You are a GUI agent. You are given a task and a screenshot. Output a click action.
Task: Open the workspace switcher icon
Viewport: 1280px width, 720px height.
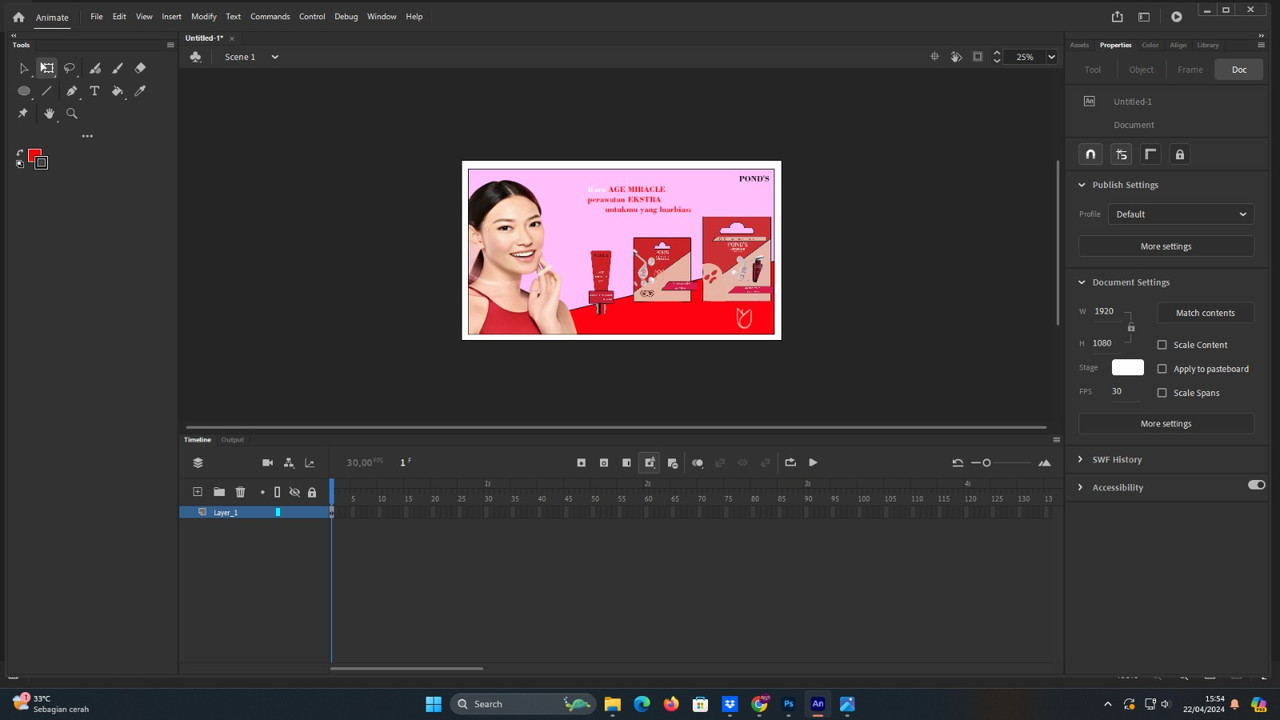pos(1144,17)
